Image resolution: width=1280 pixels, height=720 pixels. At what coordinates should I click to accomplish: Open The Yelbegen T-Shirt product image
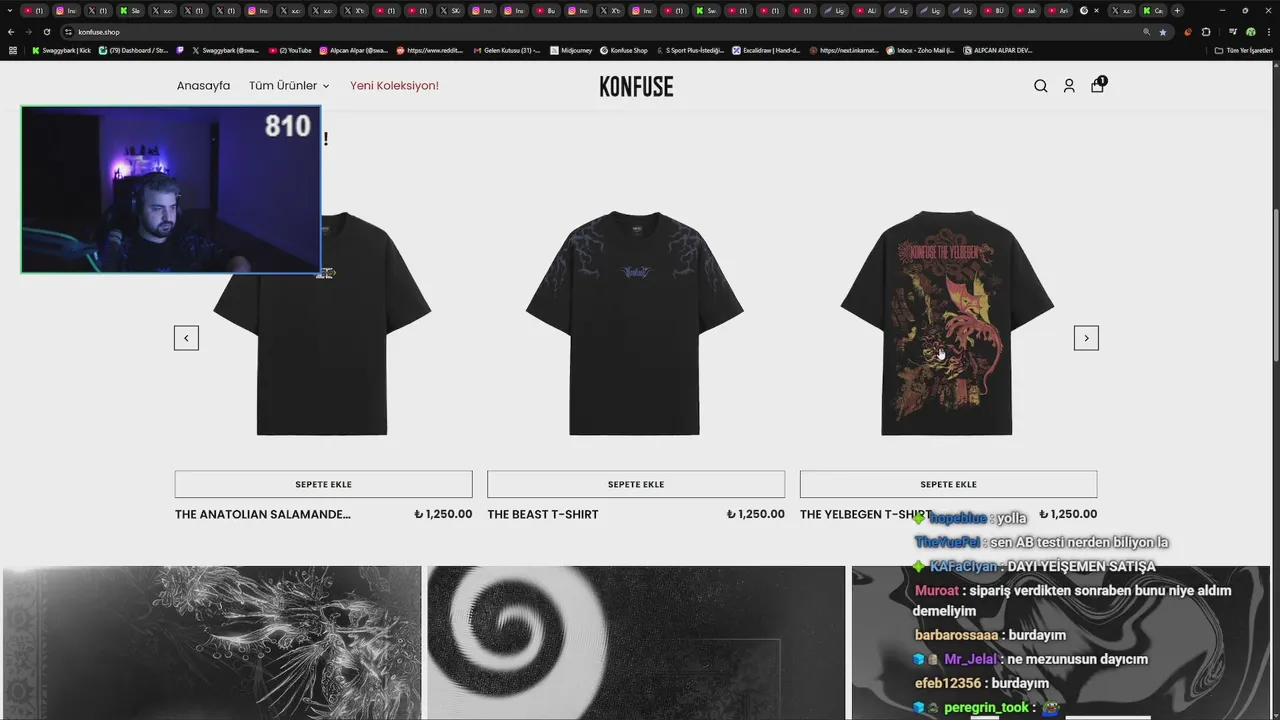948,323
